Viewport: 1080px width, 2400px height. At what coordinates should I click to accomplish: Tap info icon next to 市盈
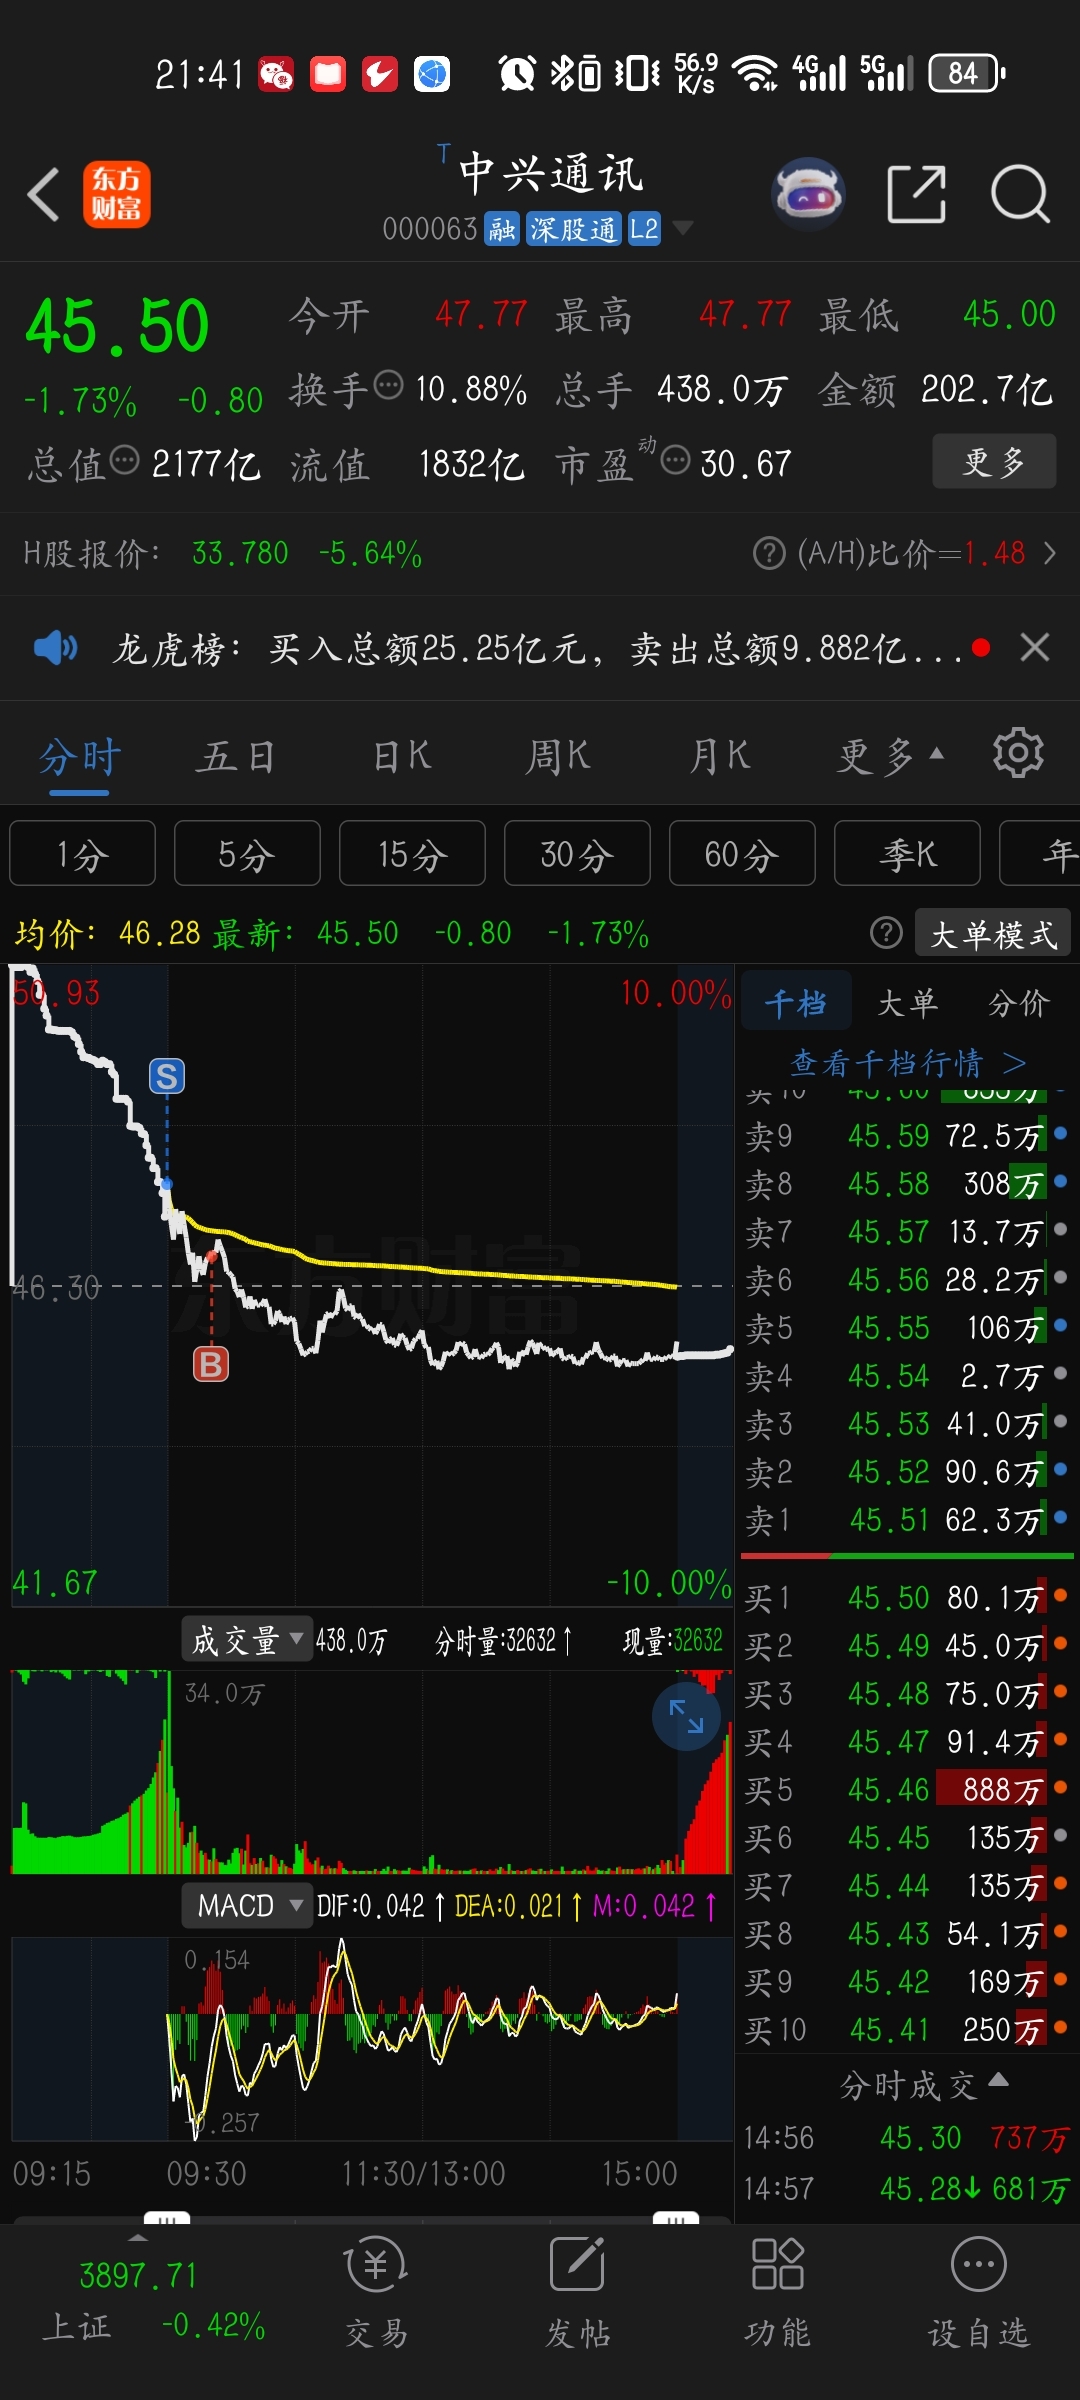click(x=676, y=460)
